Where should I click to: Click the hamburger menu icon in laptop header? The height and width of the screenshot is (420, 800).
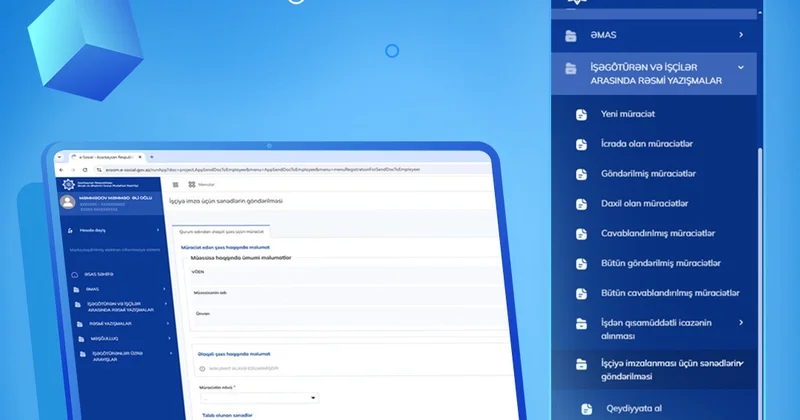(176, 184)
